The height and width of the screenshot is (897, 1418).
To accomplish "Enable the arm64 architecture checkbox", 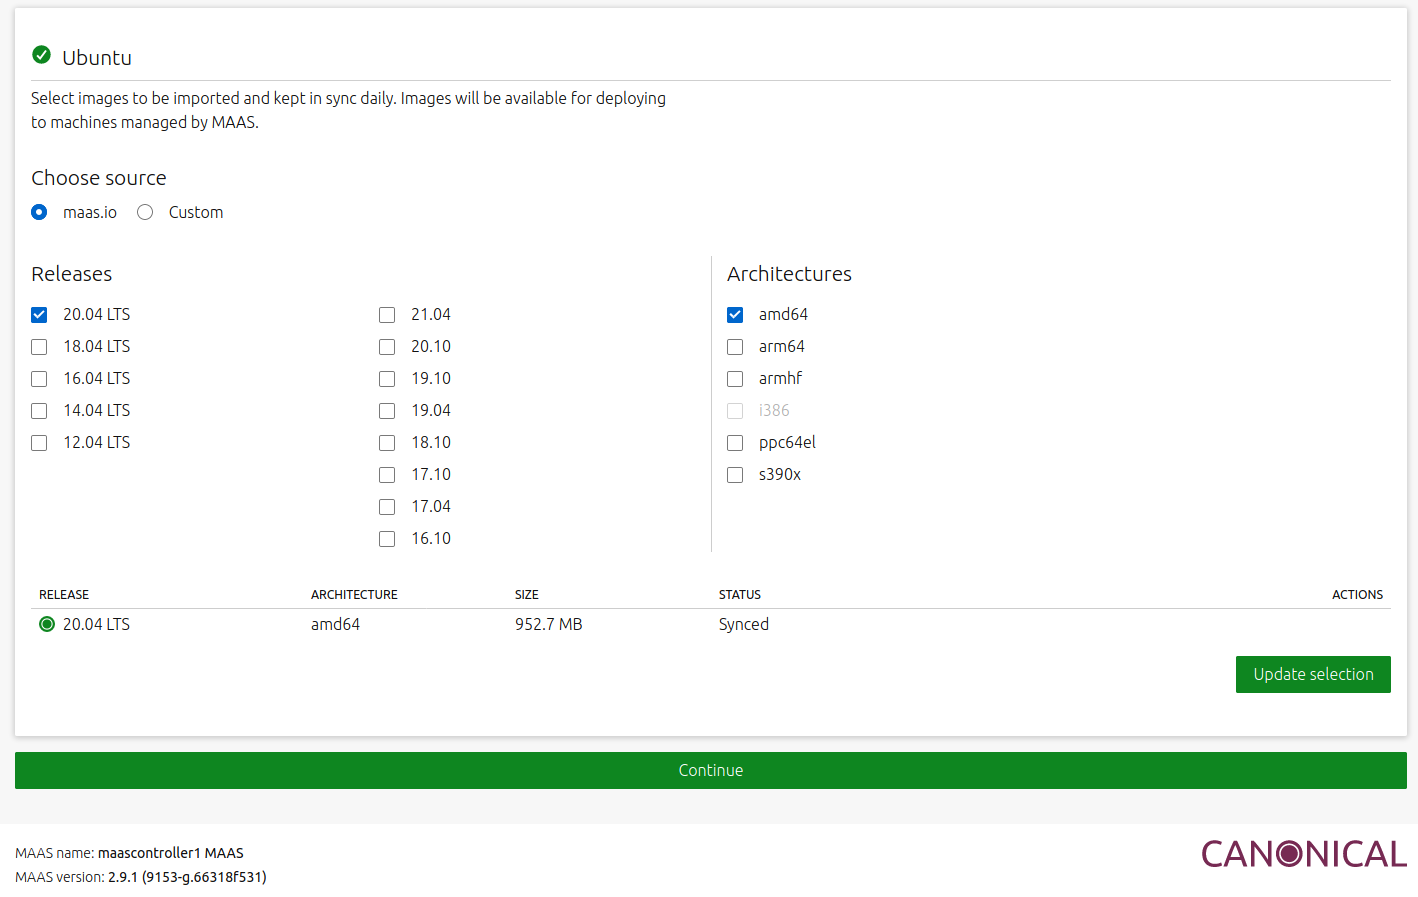I will [735, 347].
